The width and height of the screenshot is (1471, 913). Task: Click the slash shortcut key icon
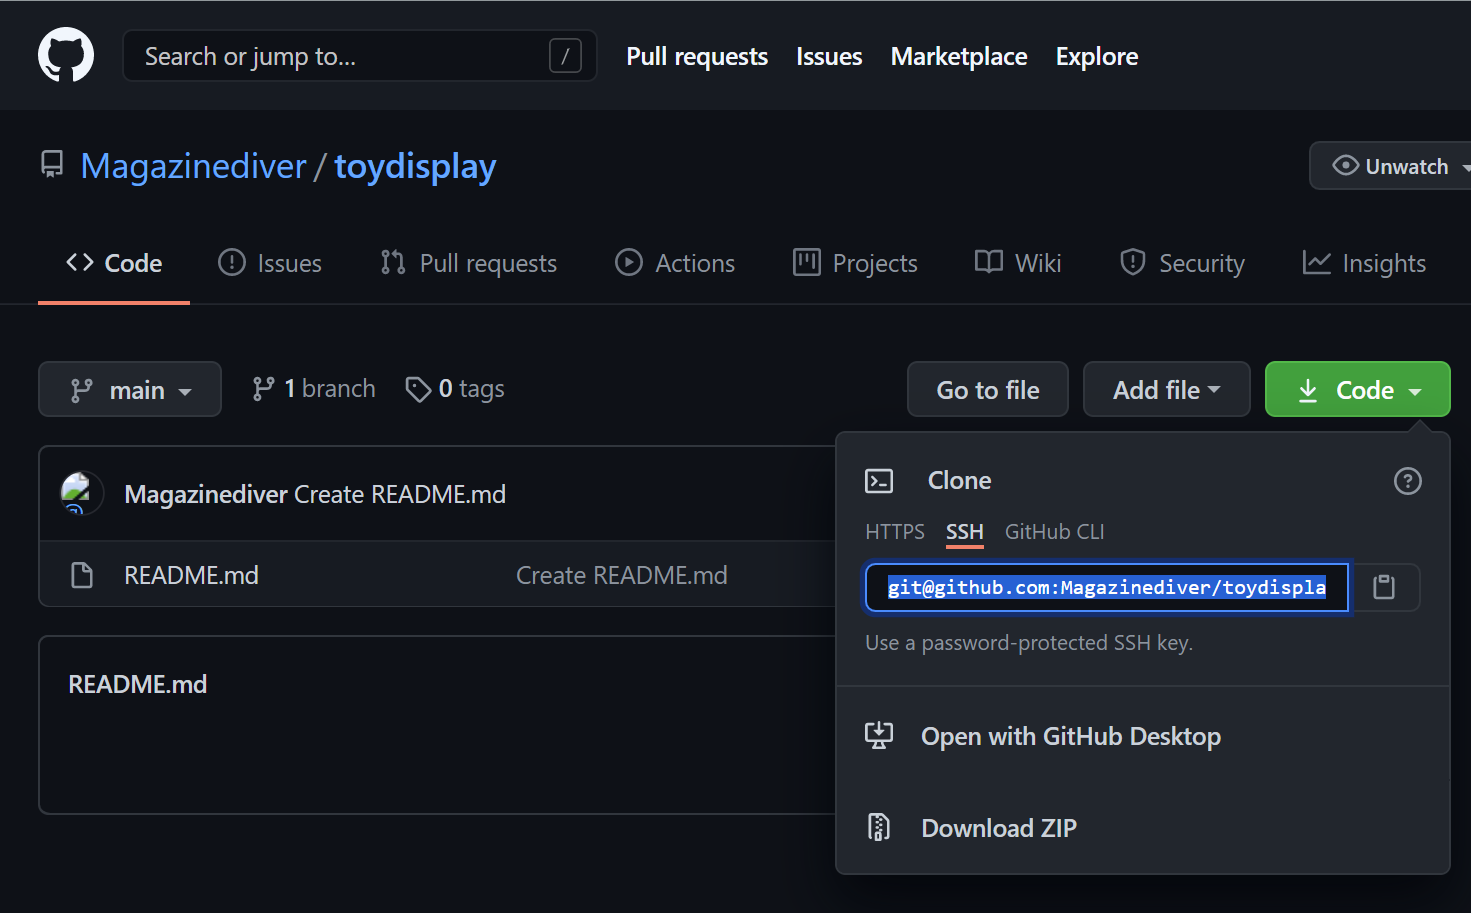coord(565,56)
